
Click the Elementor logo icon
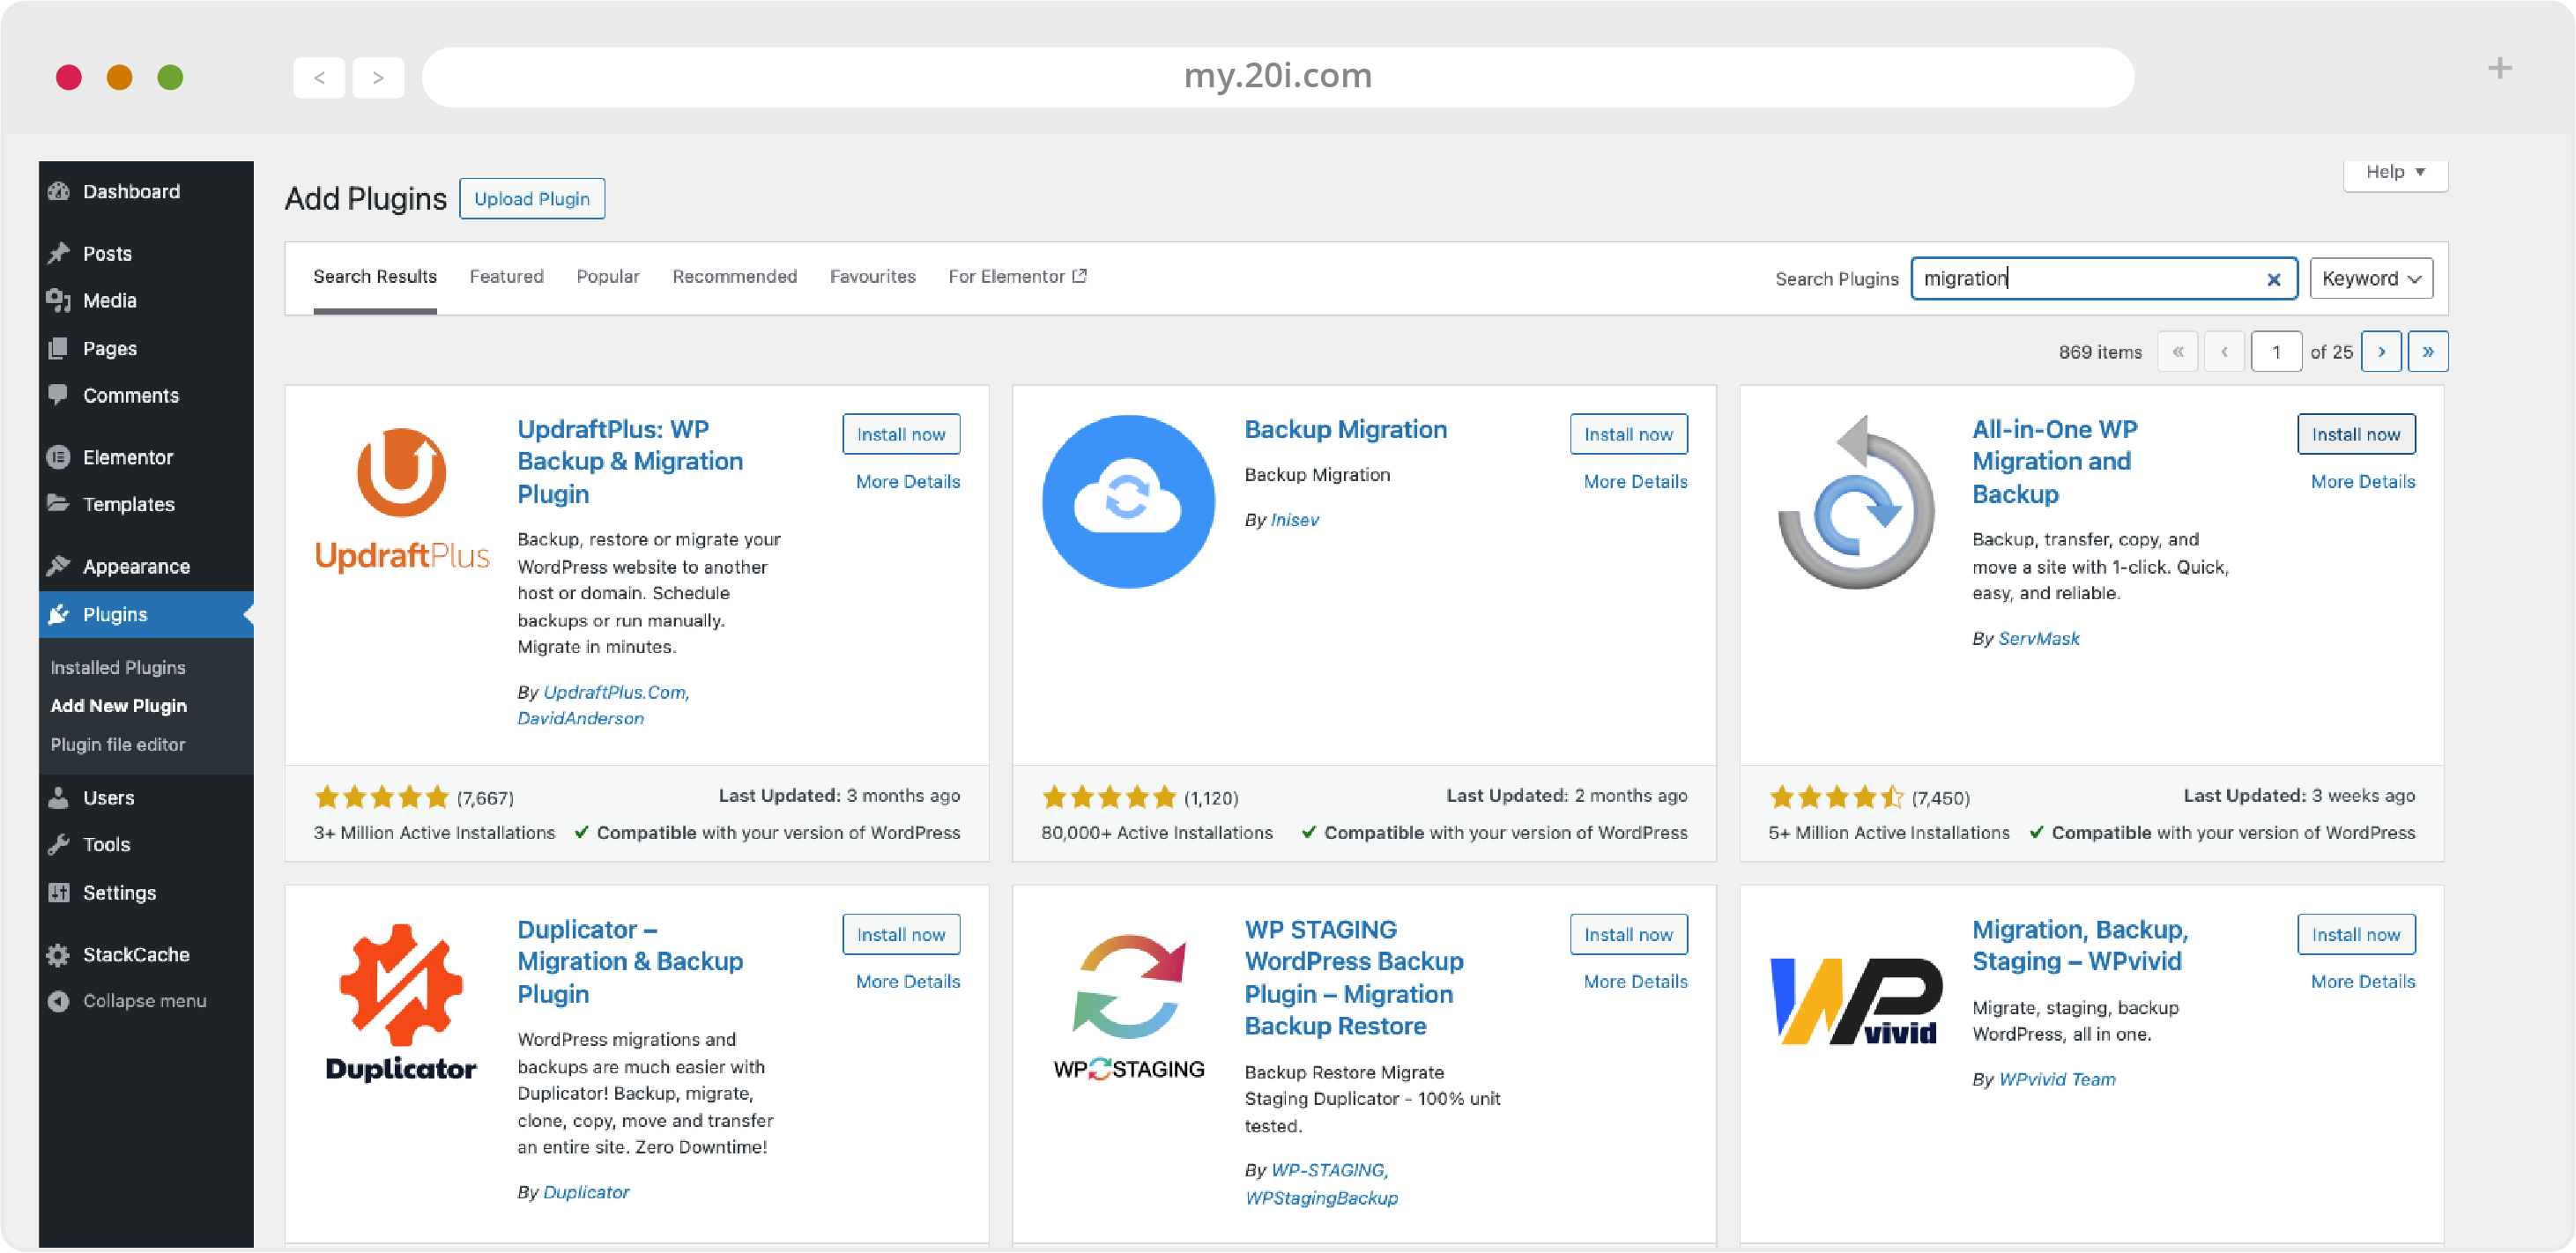point(59,457)
